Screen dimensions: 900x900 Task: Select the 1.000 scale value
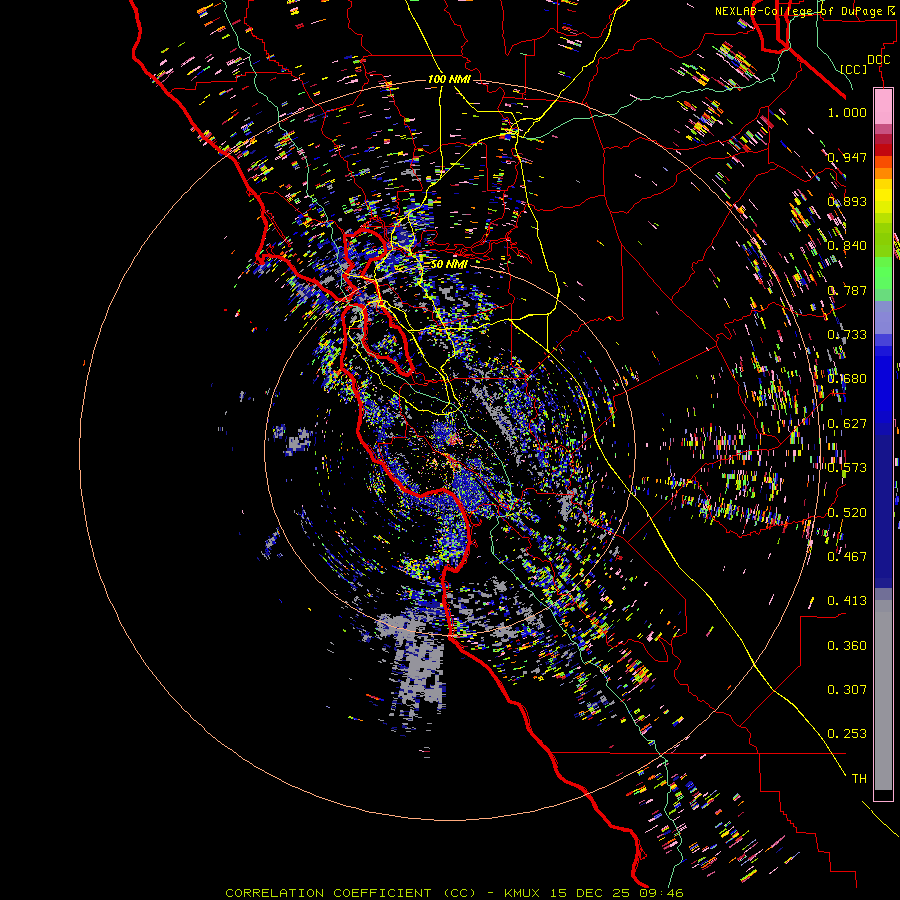847,112
